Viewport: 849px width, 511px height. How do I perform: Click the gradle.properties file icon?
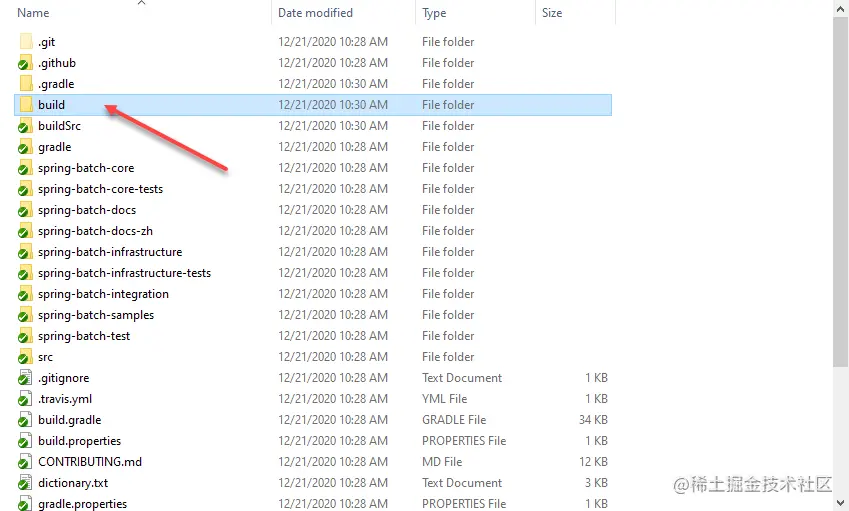(x=25, y=503)
